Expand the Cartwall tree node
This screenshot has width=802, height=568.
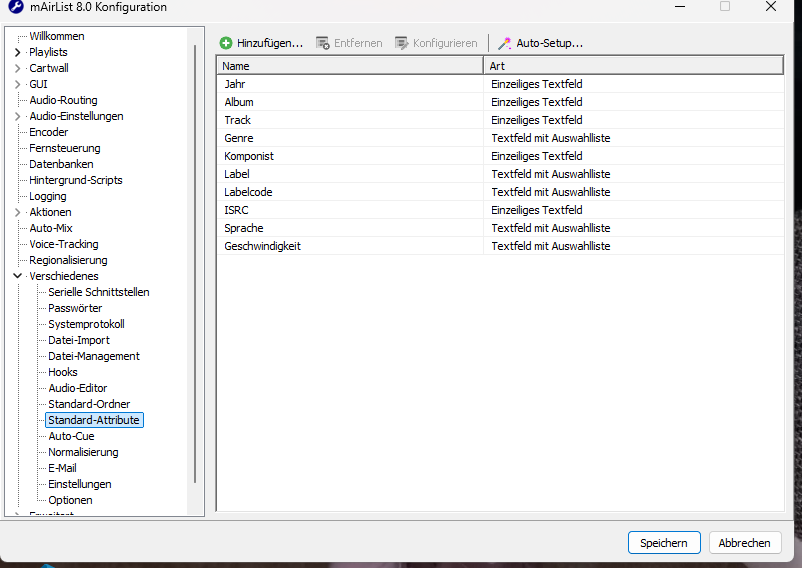pyautogui.click(x=18, y=68)
